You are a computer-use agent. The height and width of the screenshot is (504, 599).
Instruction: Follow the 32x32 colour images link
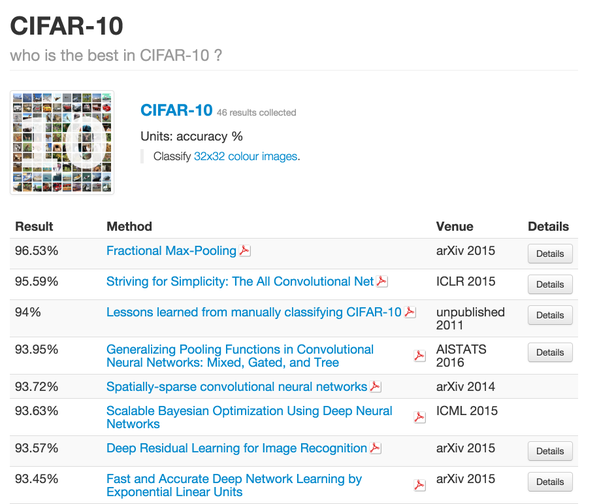245,156
